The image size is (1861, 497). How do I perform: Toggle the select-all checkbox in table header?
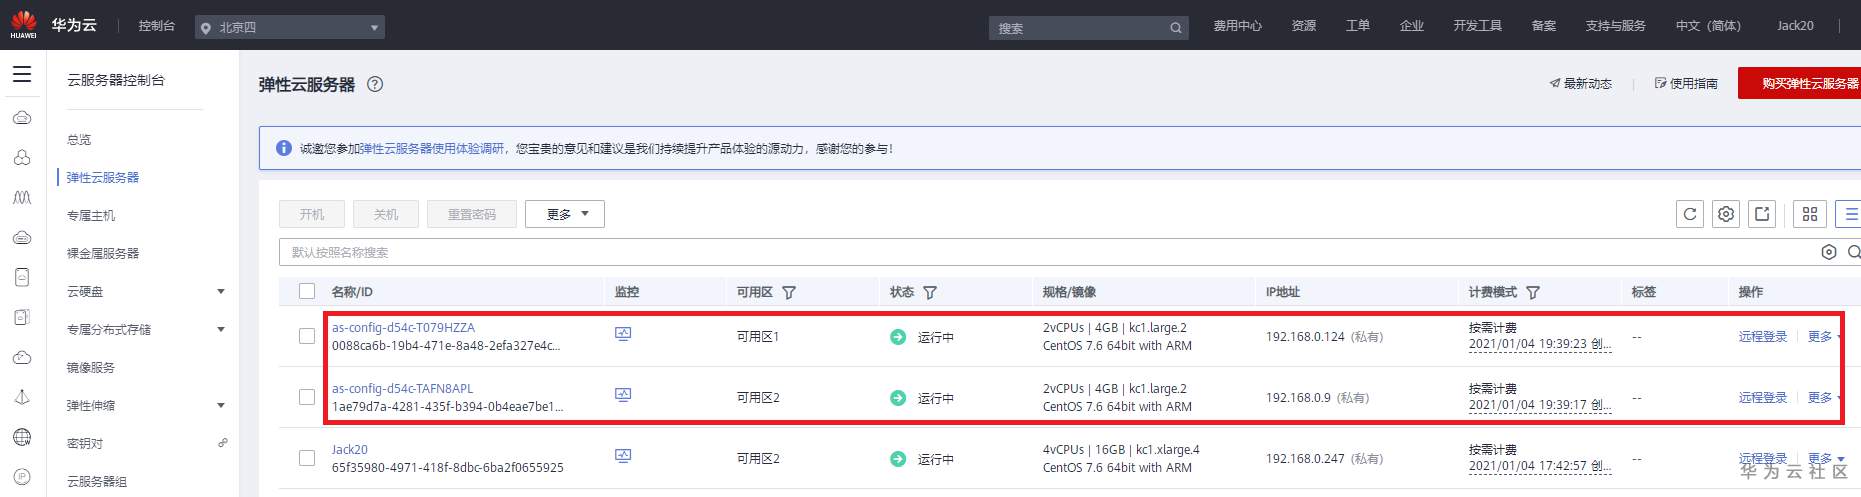point(307,291)
